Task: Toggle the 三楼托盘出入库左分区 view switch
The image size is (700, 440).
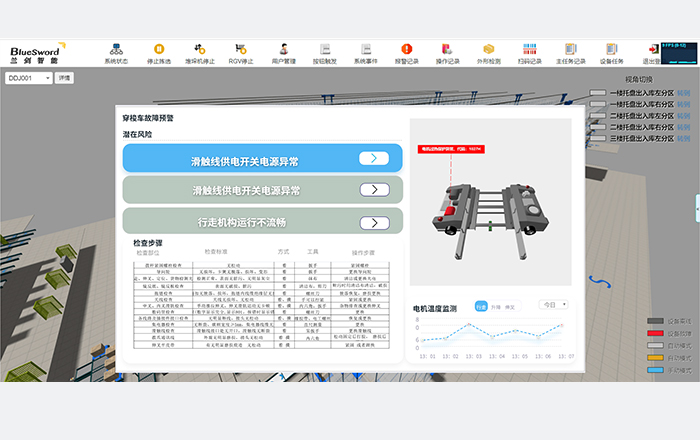Action: tap(597, 137)
